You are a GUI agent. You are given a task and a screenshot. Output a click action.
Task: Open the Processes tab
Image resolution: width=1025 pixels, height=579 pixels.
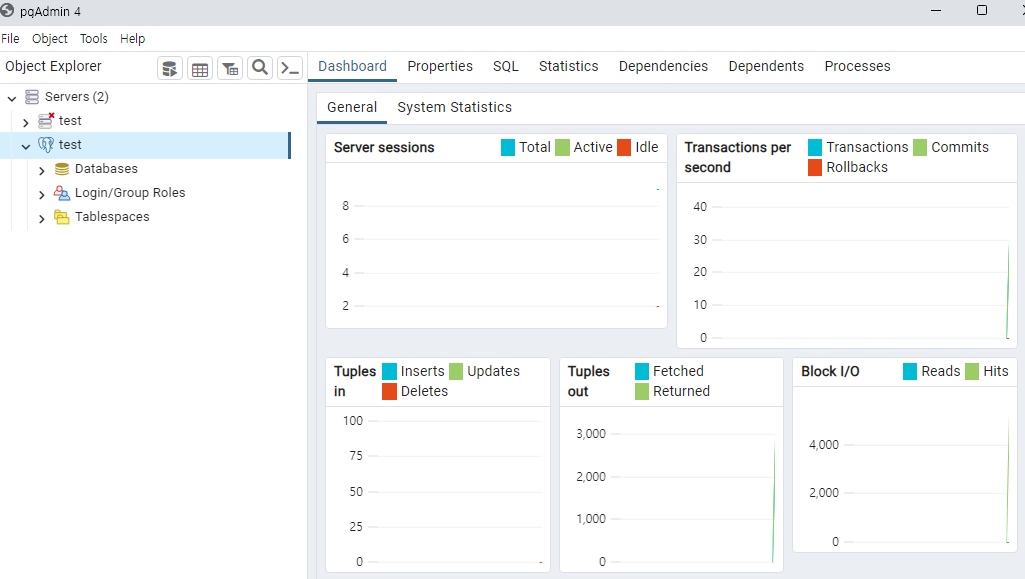857,66
